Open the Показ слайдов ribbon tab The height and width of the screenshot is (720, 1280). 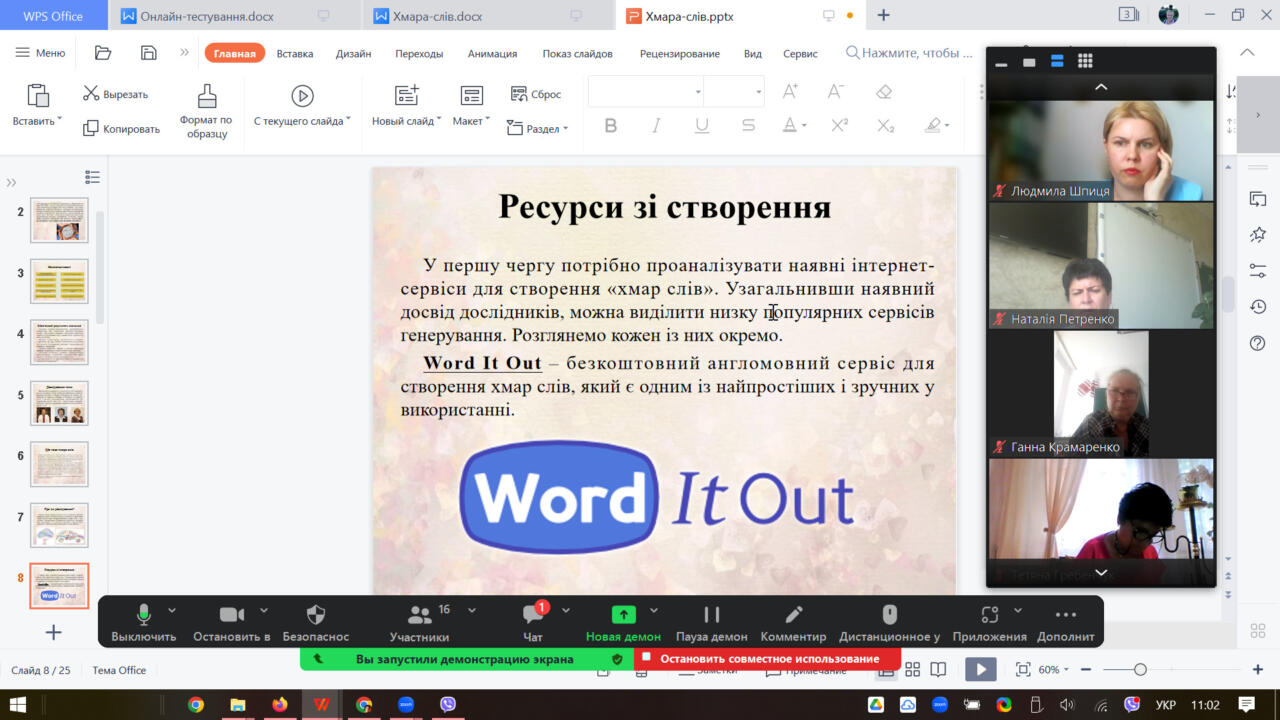[577, 54]
